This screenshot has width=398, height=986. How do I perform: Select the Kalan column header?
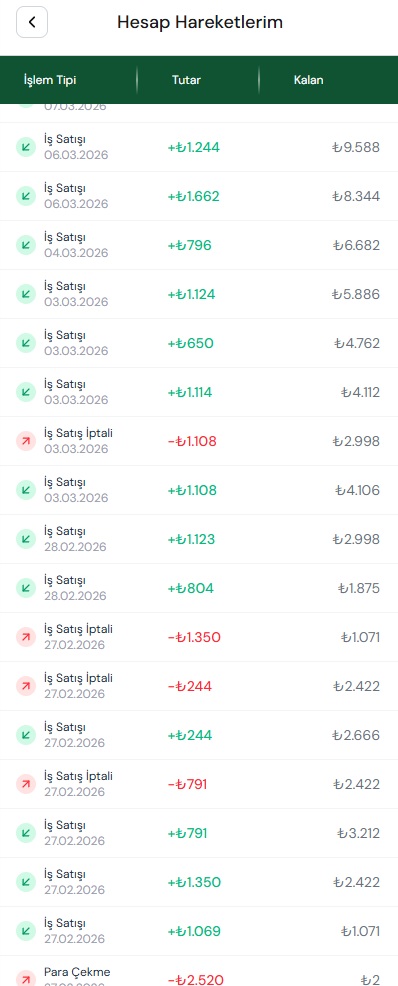coord(309,80)
